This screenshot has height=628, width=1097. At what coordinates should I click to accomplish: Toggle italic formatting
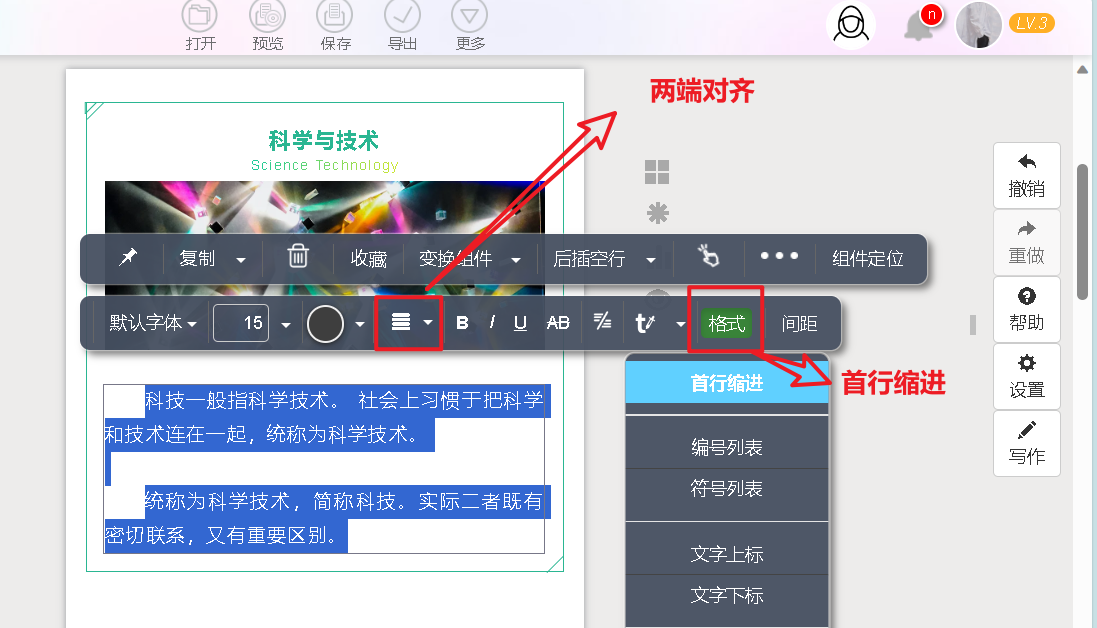coord(492,322)
